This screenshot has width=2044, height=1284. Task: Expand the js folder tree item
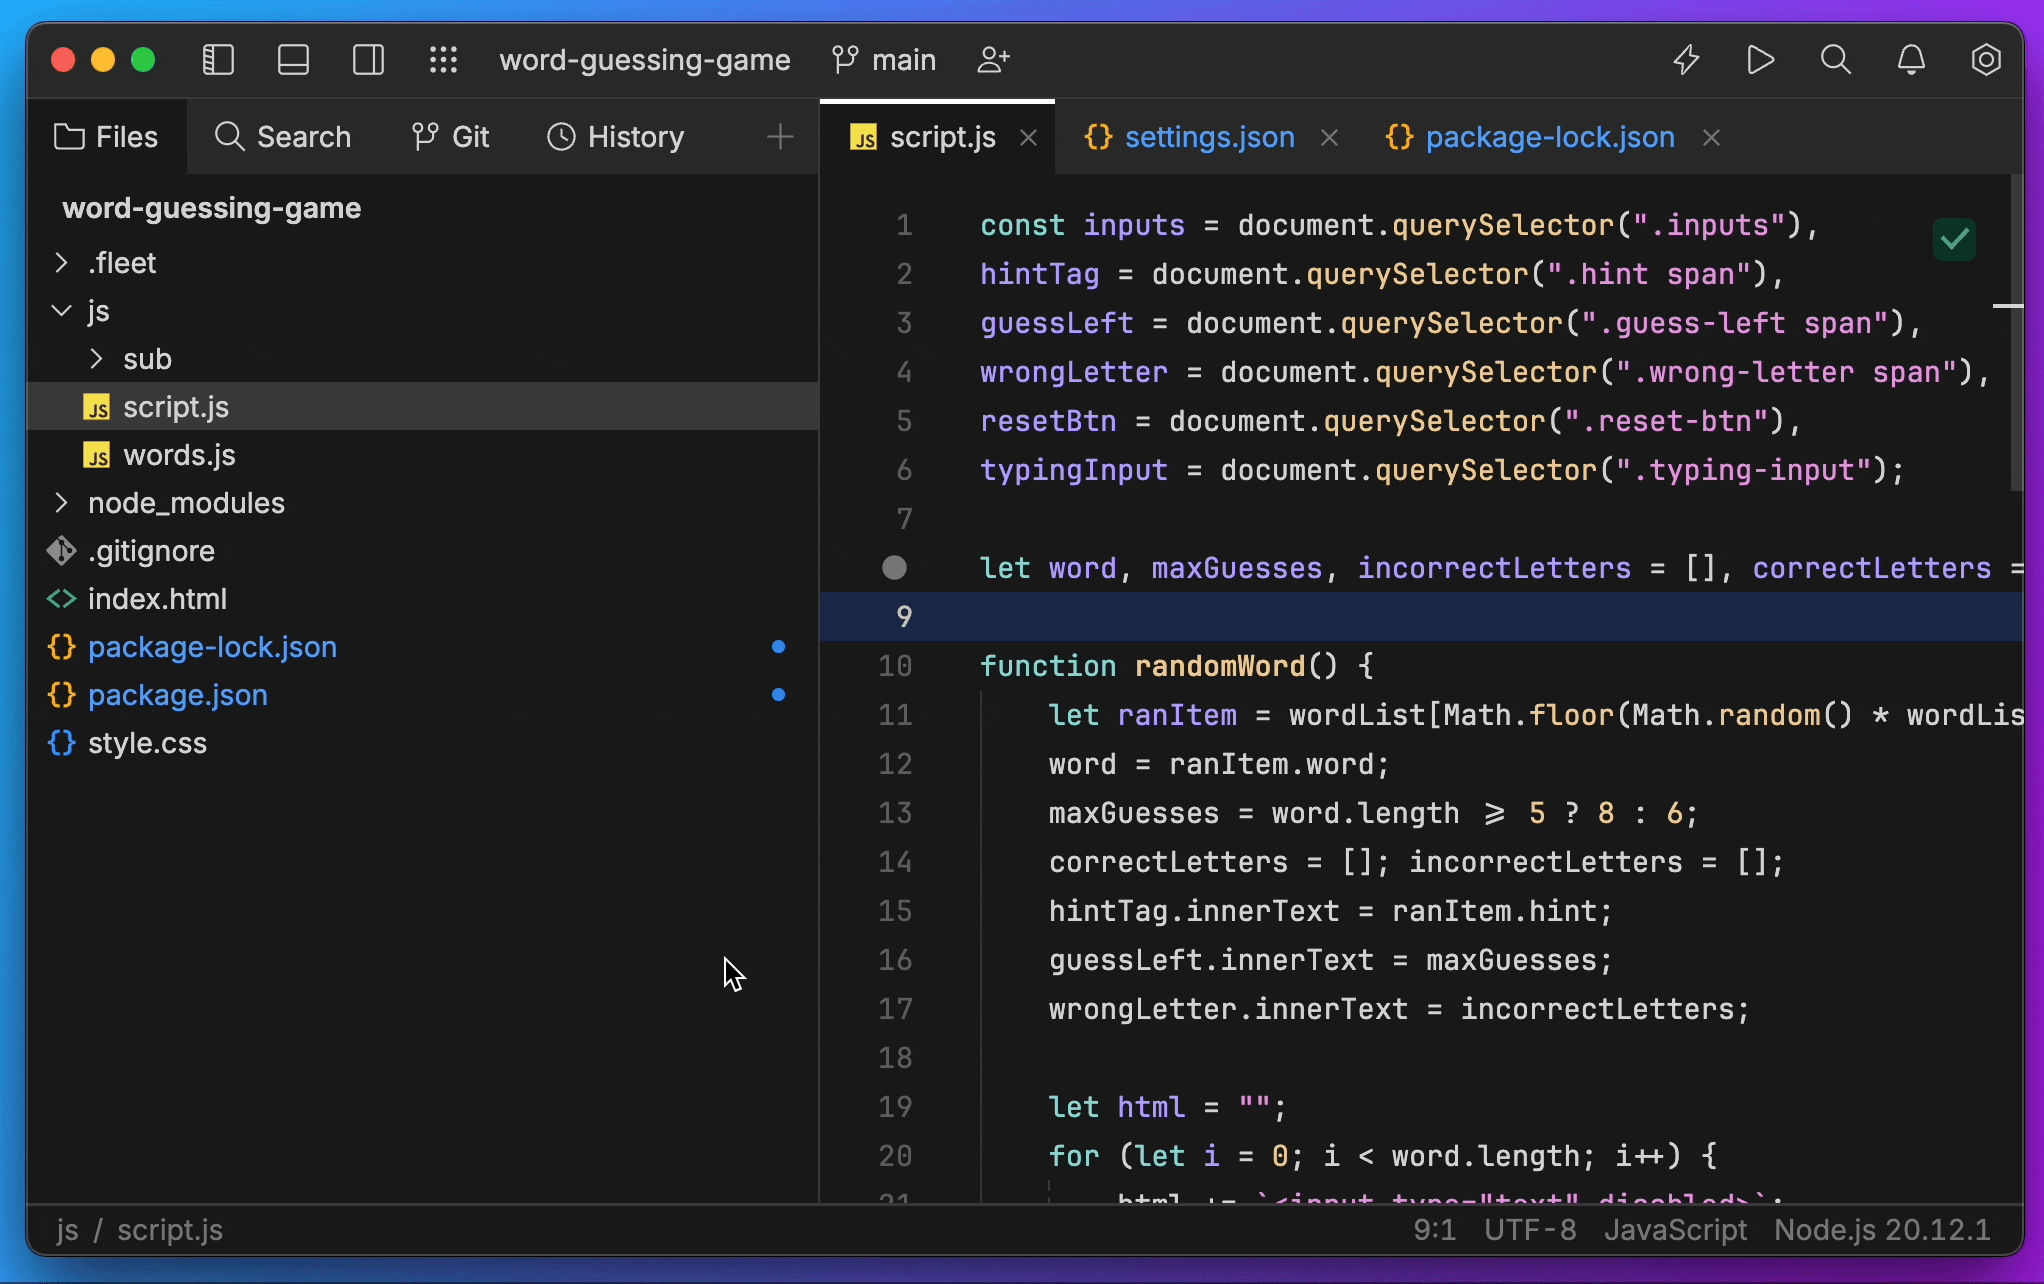click(59, 311)
